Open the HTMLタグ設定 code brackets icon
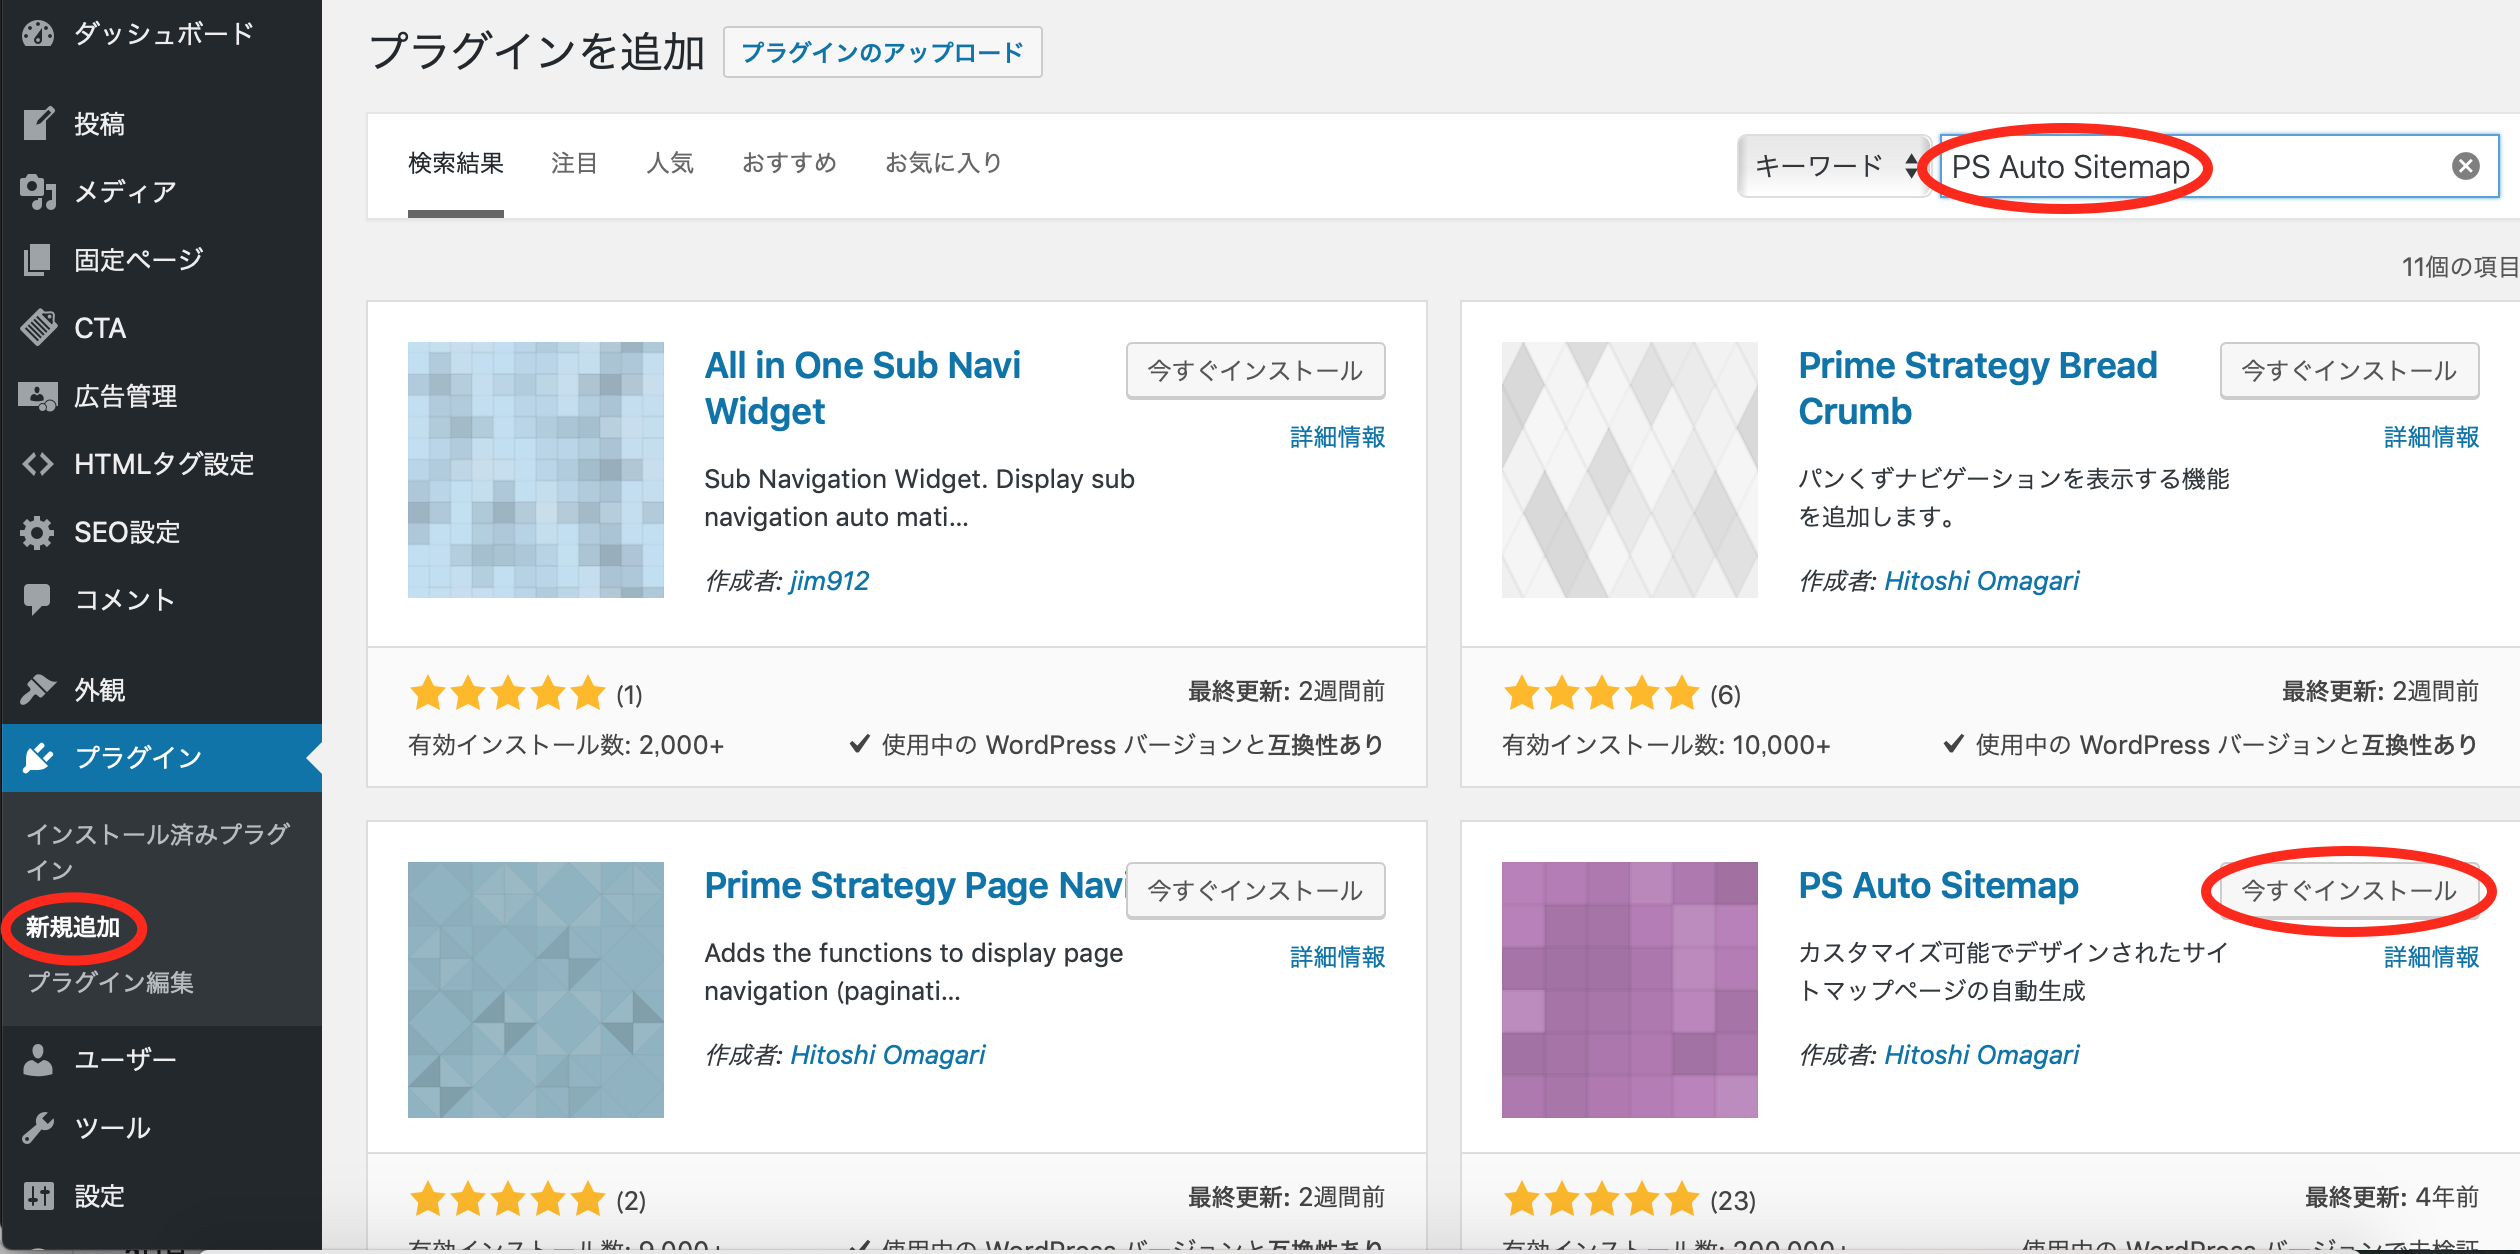This screenshot has height=1254, width=2520. click(38, 464)
